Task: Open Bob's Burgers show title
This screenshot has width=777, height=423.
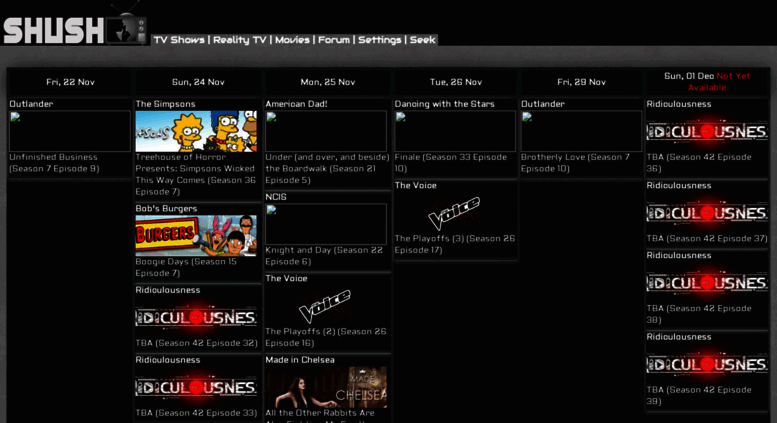Action: [x=166, y=209]
